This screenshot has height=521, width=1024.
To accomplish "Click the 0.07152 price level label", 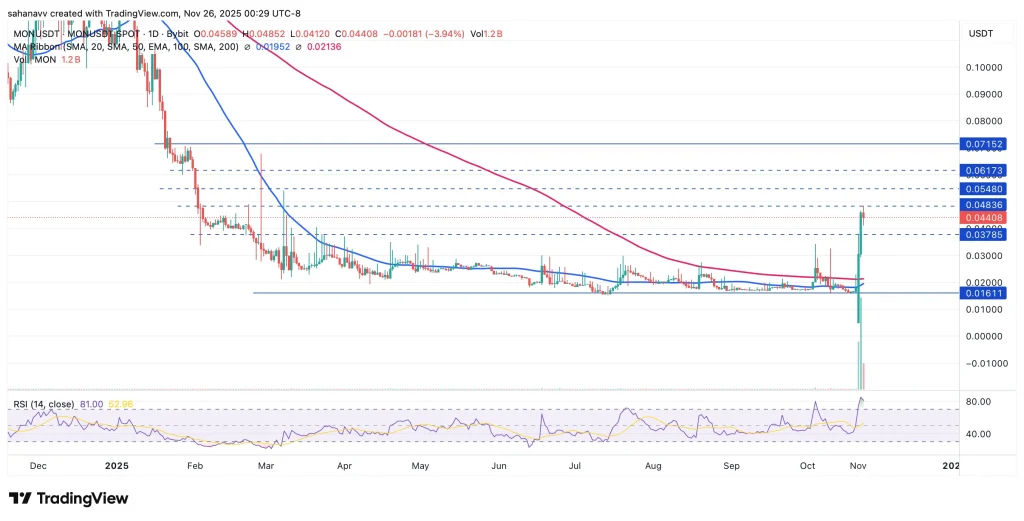I will coord(982,144).
